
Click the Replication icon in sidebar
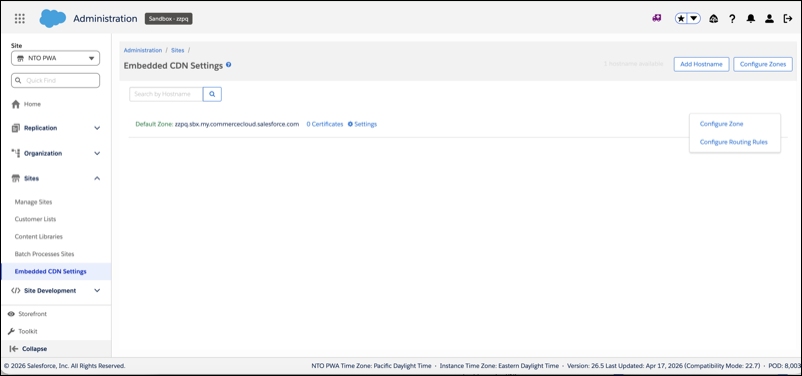[15, 128]
